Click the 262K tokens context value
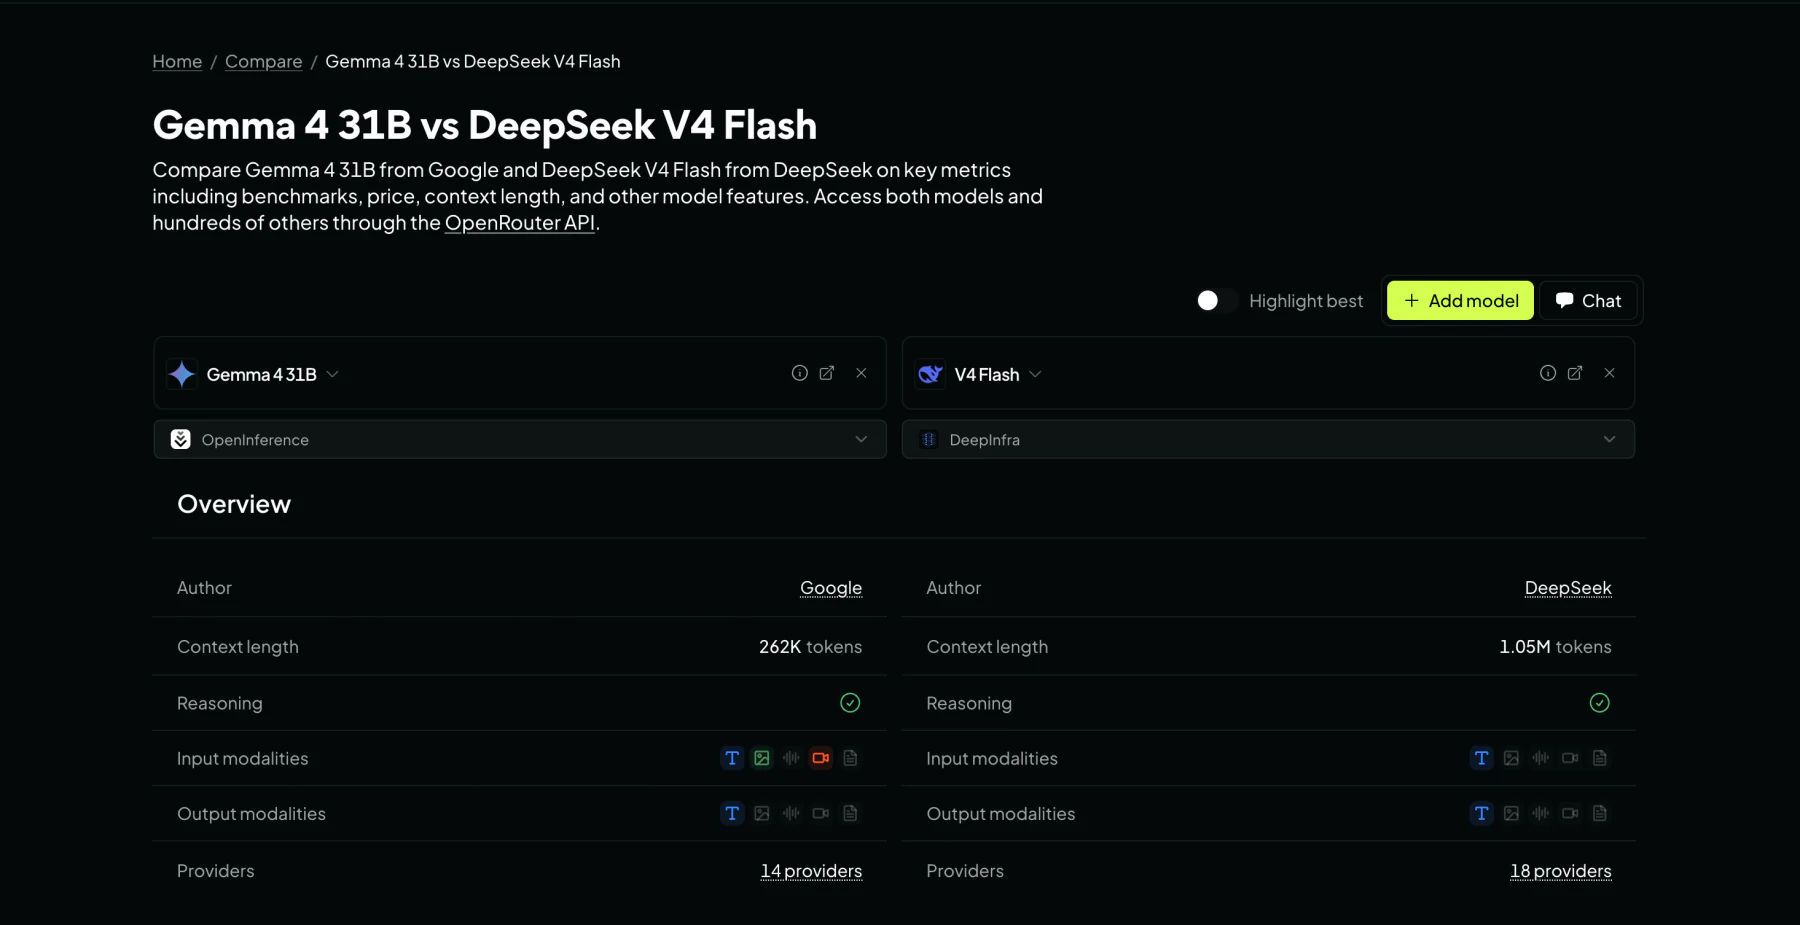 [x=810, y=647]
